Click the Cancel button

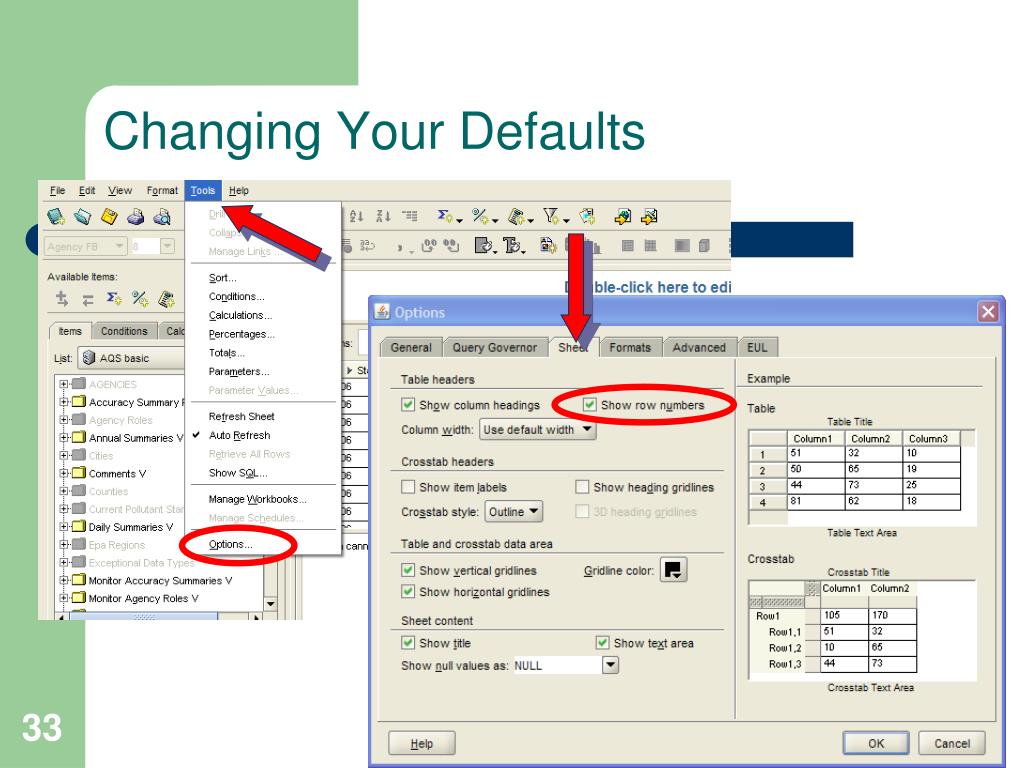pos(952,743)
